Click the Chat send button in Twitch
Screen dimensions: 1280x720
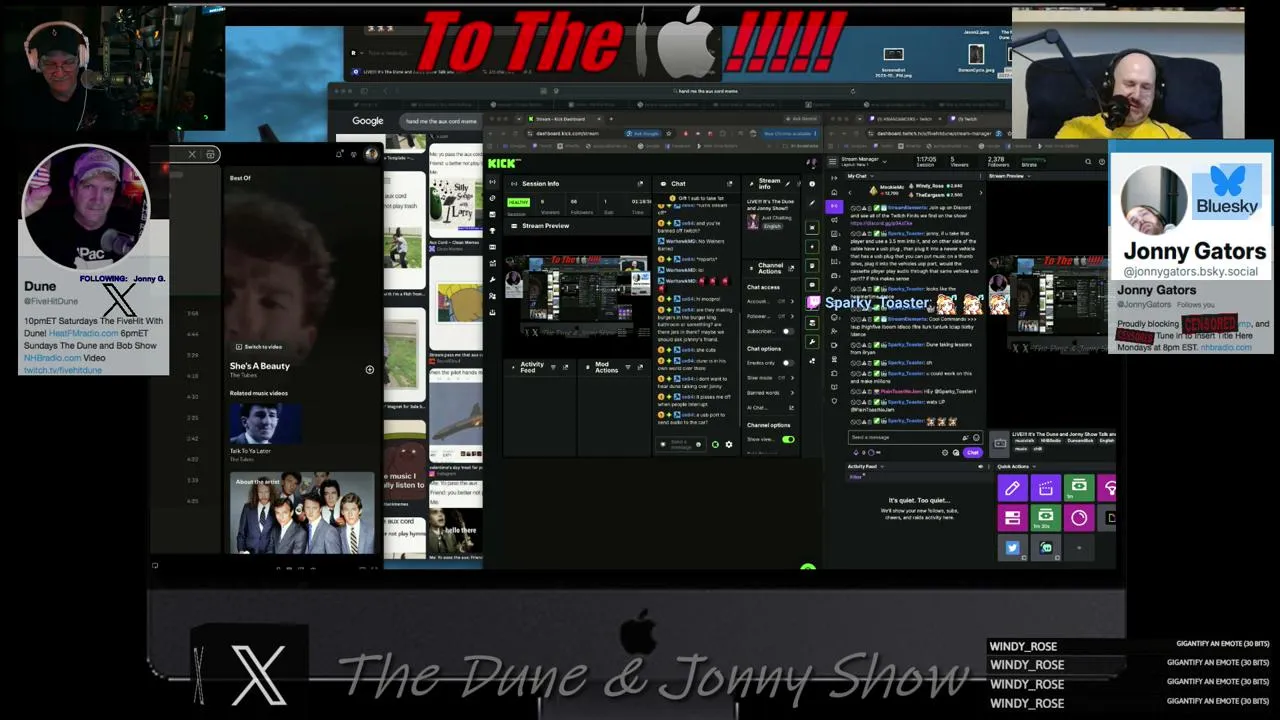click(x=972, y=452)
